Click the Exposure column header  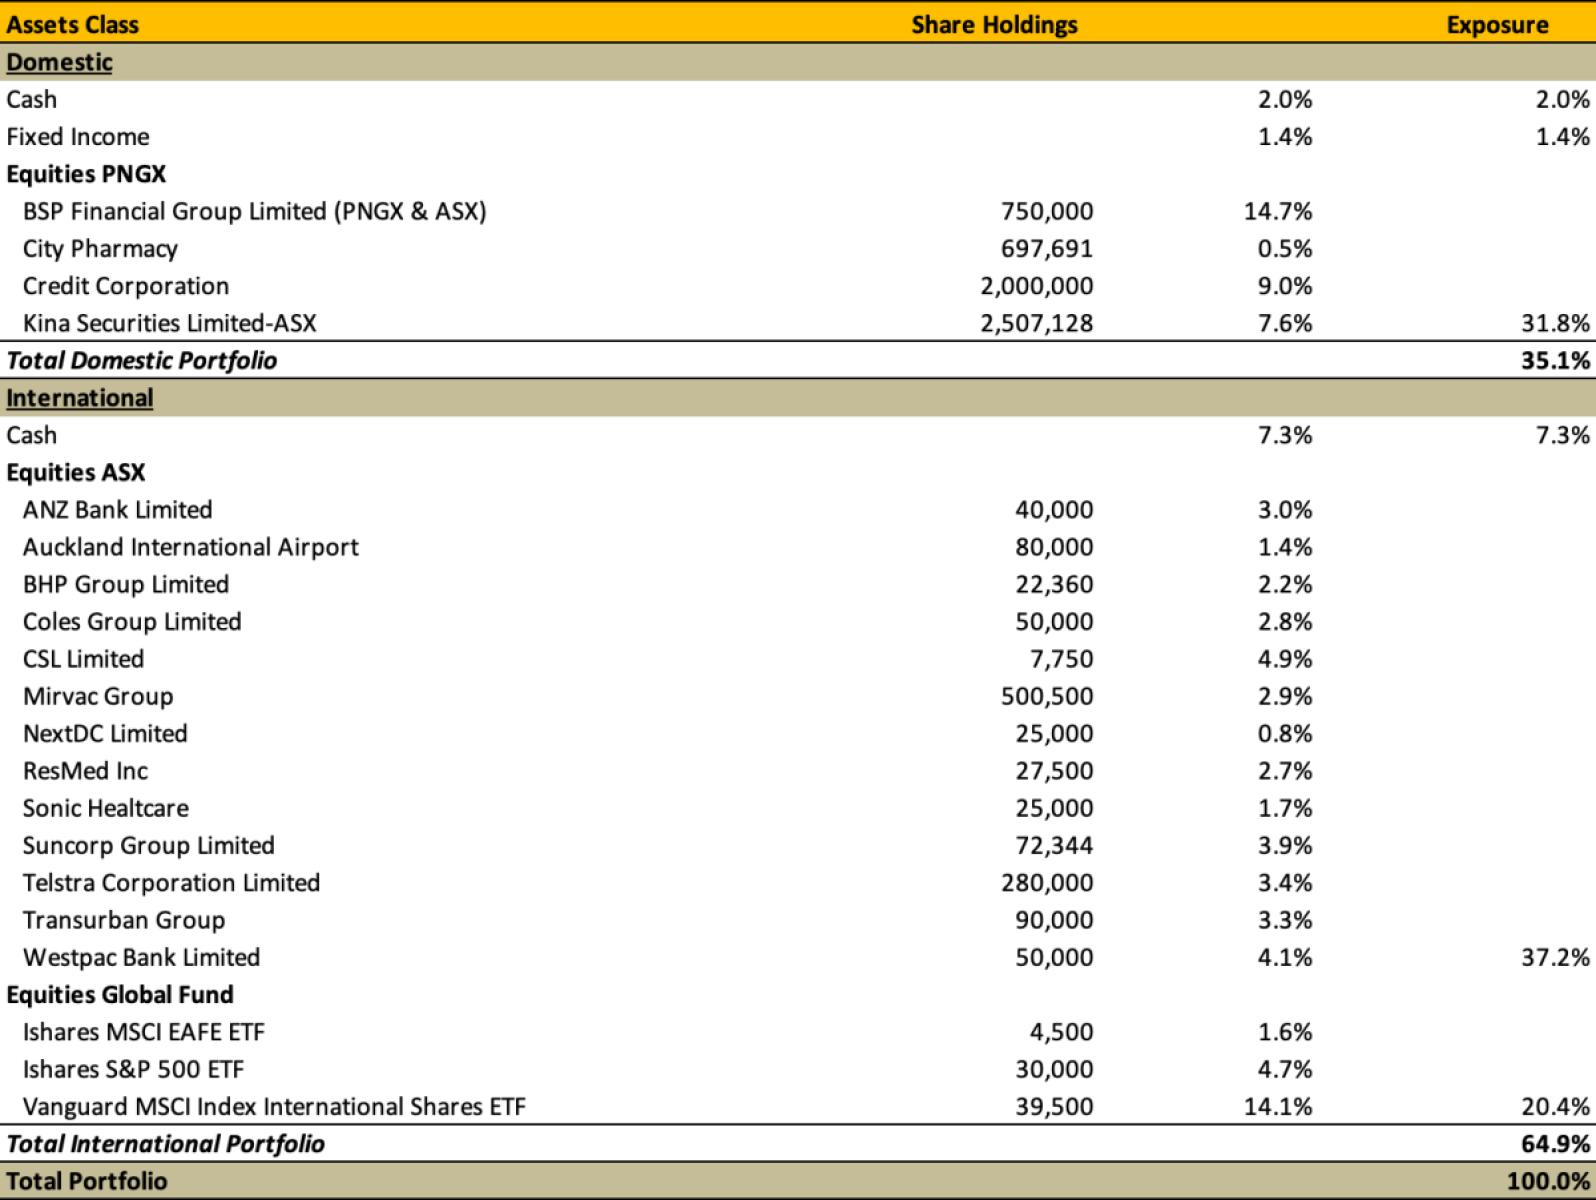tap(1497, 24)
